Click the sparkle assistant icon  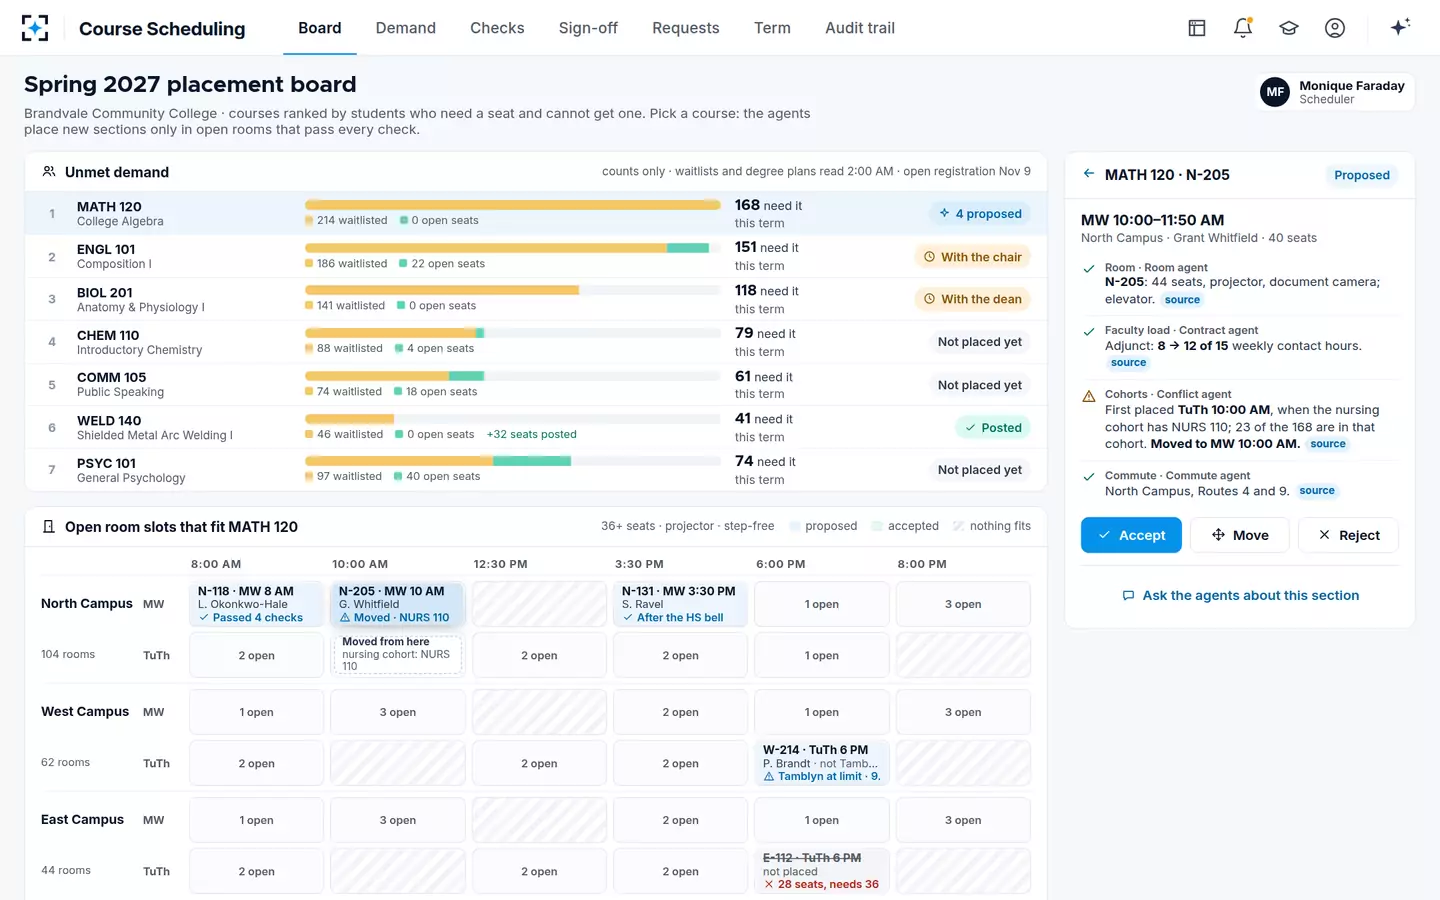[x=1400, y=27]
